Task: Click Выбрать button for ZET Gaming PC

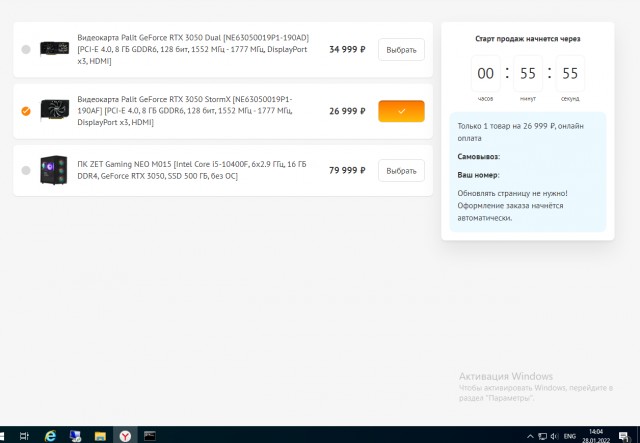Action: (x=401, y=171)
